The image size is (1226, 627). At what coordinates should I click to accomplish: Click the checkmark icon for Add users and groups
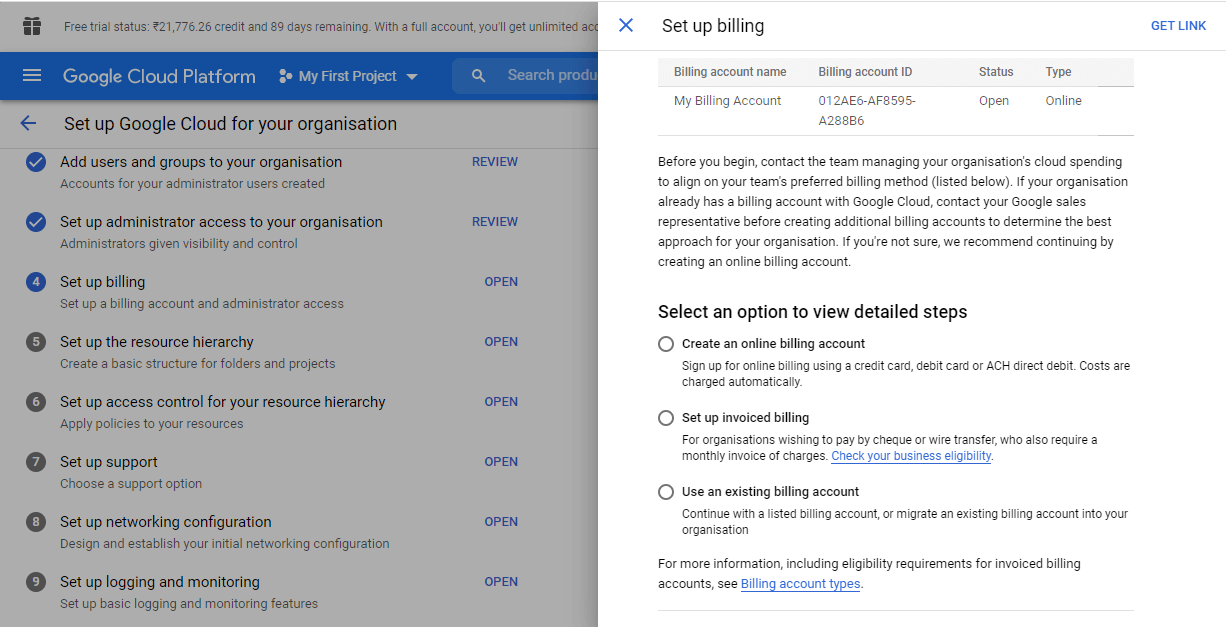(36, 162)
